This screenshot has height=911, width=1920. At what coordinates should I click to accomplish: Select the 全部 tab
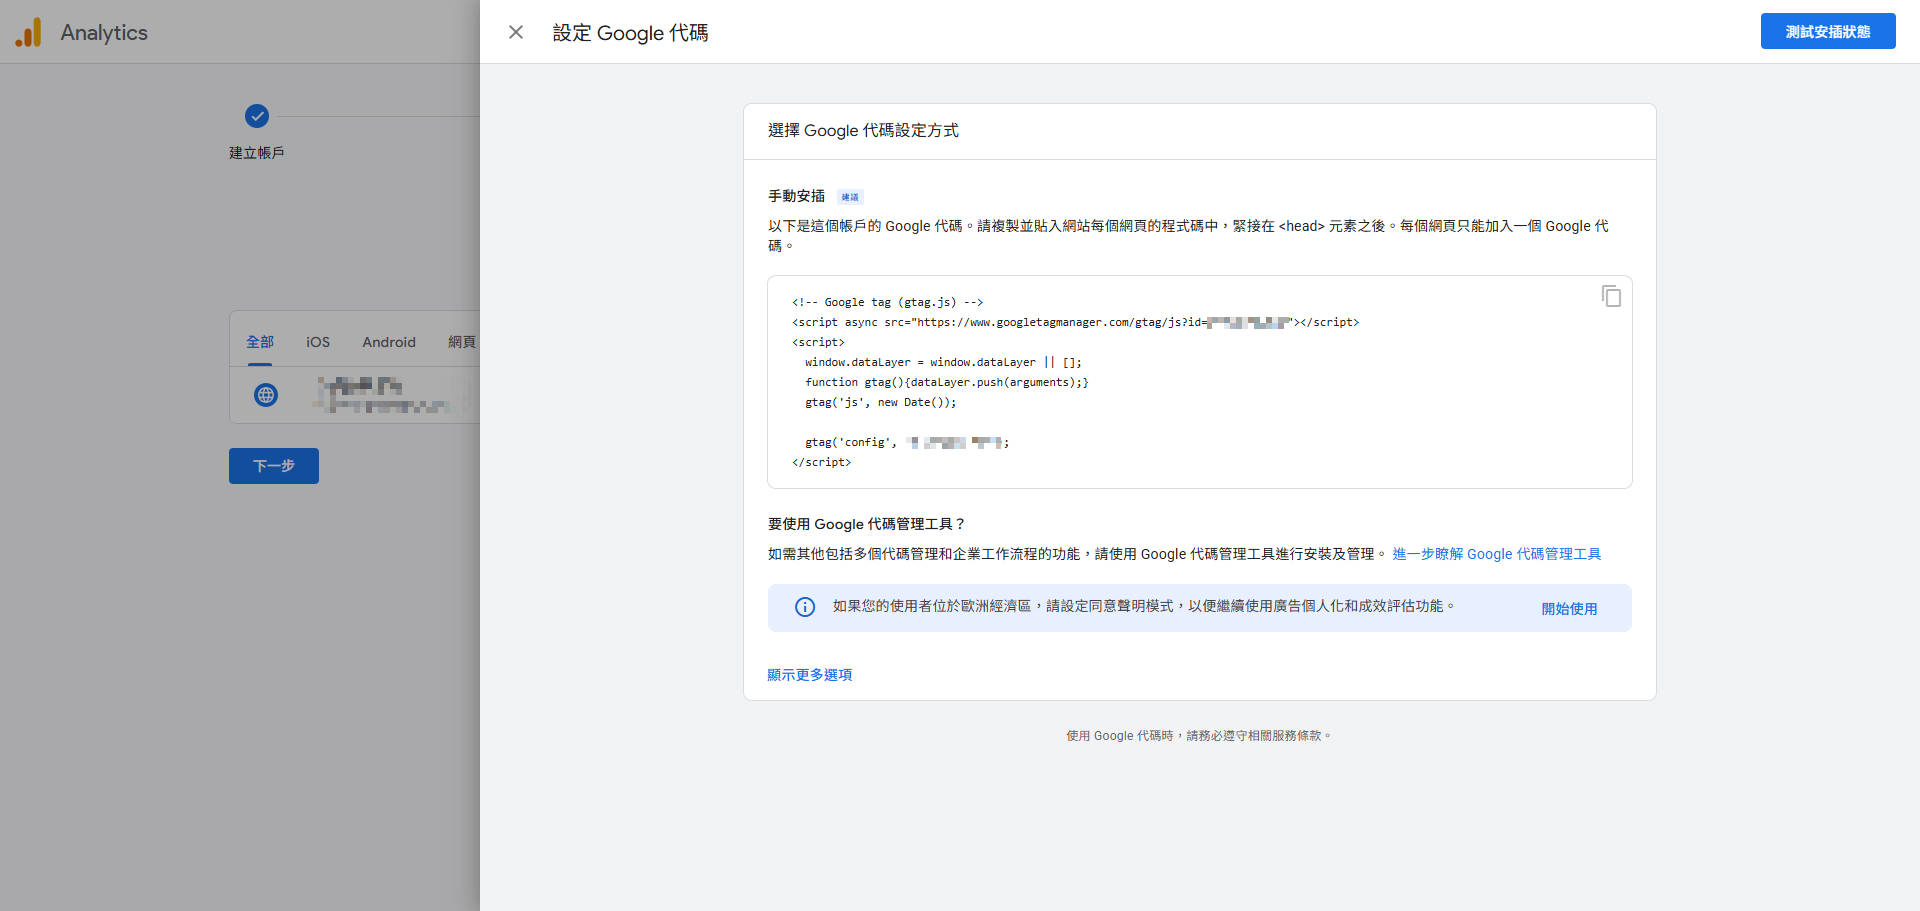(259, 341)
